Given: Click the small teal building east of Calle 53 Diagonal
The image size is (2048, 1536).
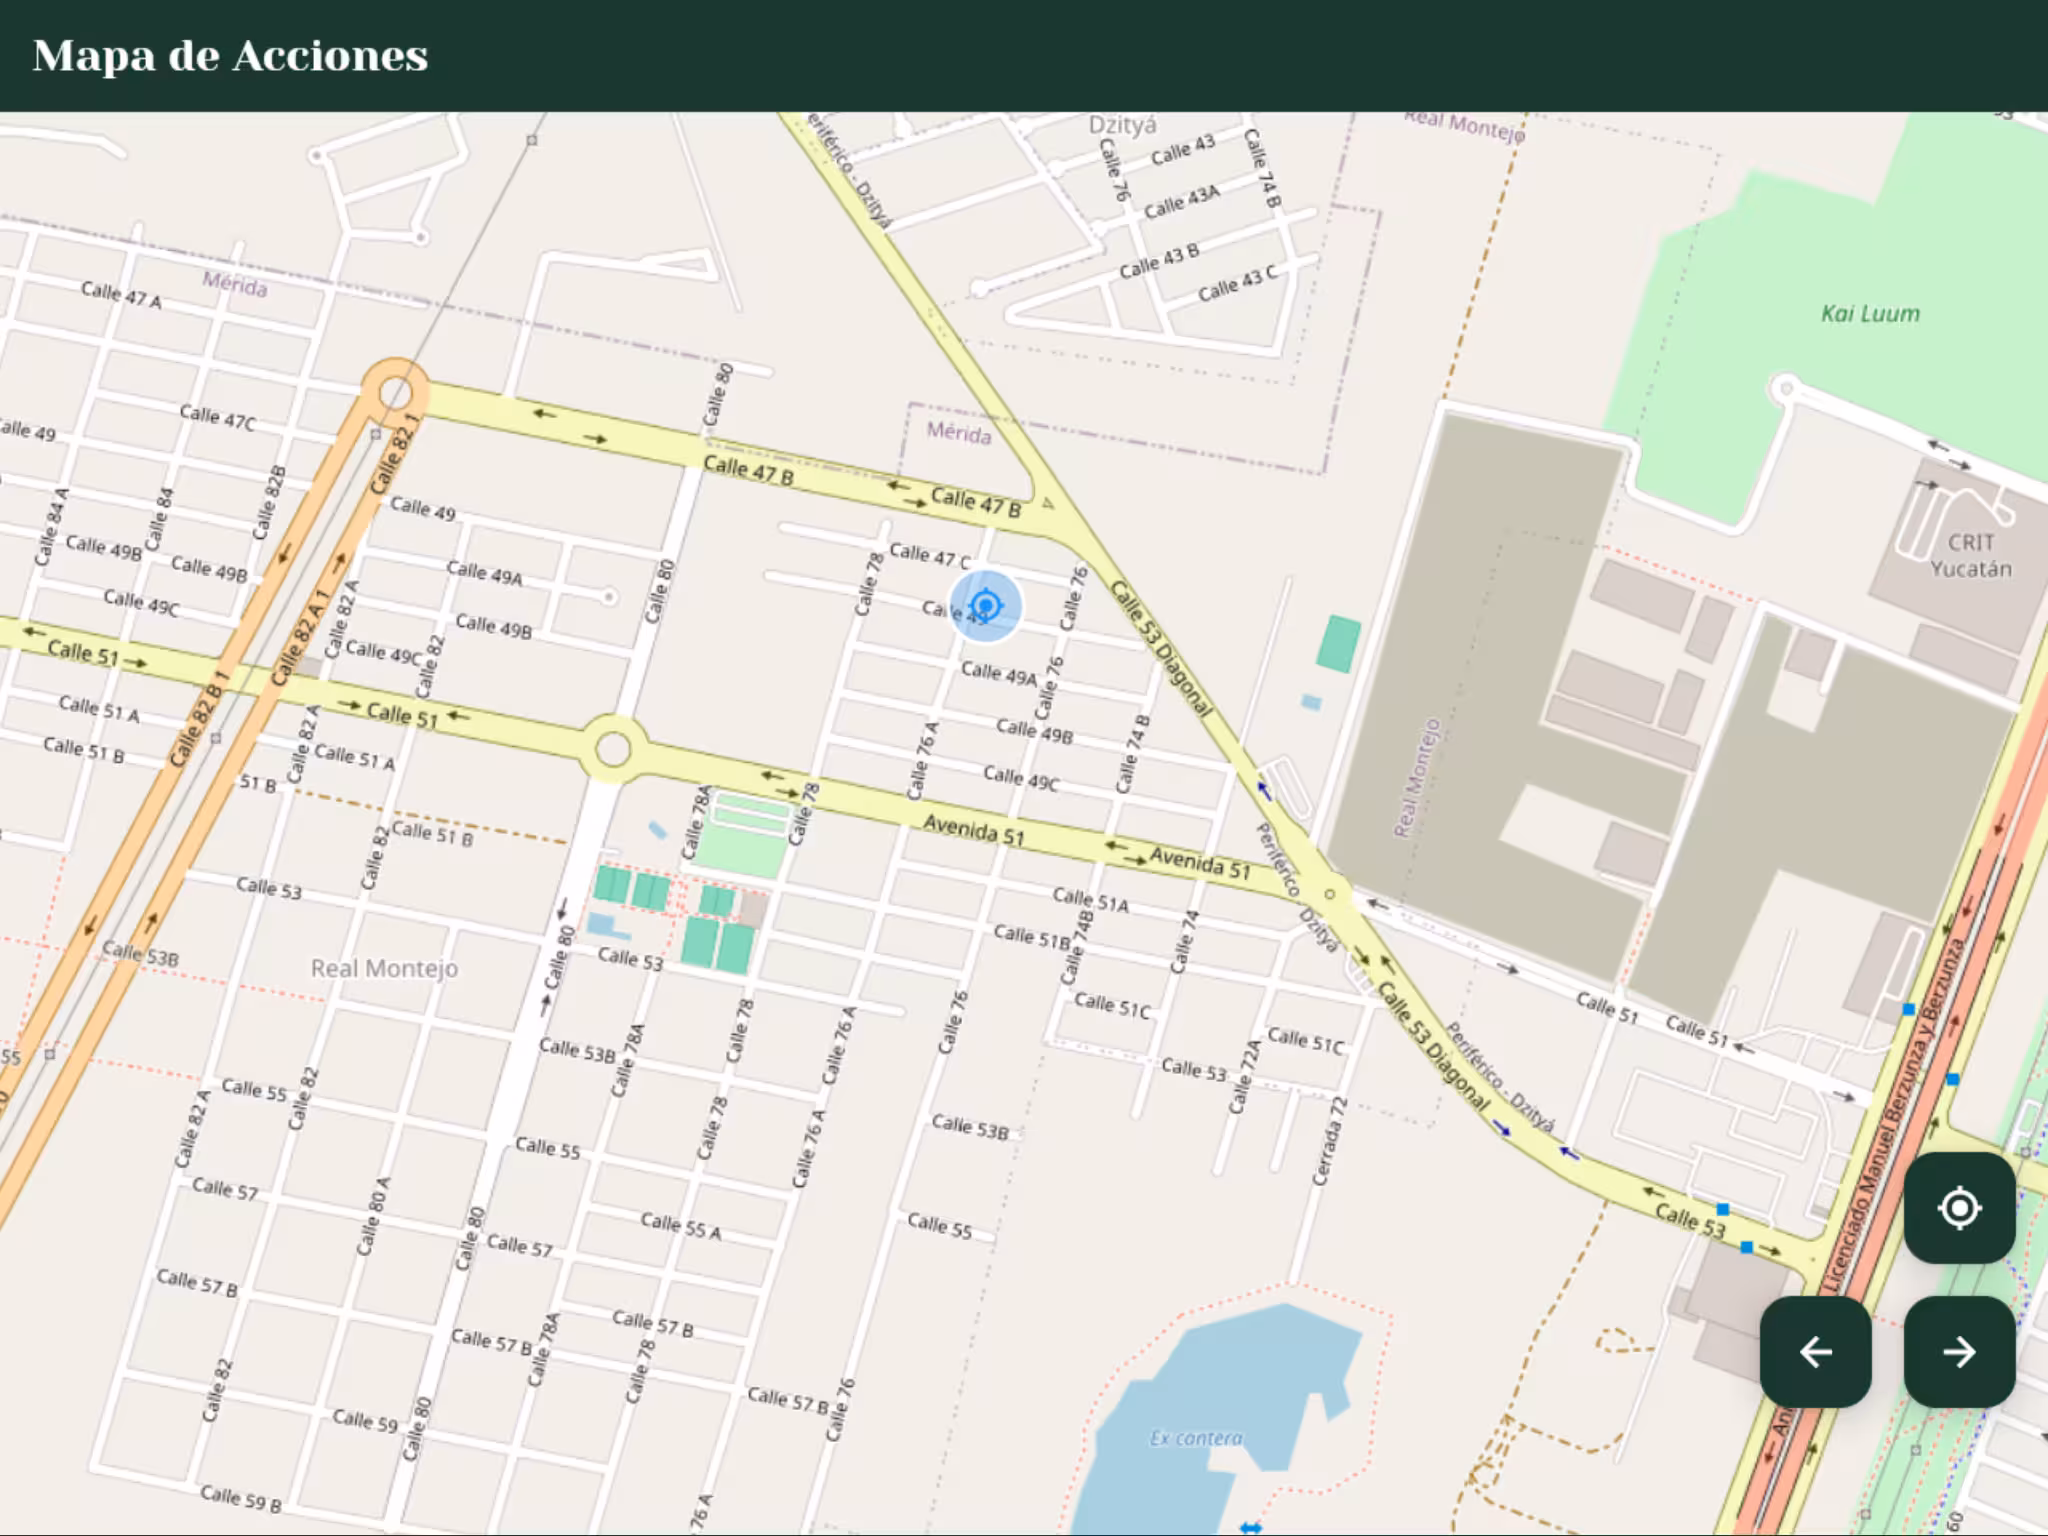Looking at the screenshot, I should 1338,643.
